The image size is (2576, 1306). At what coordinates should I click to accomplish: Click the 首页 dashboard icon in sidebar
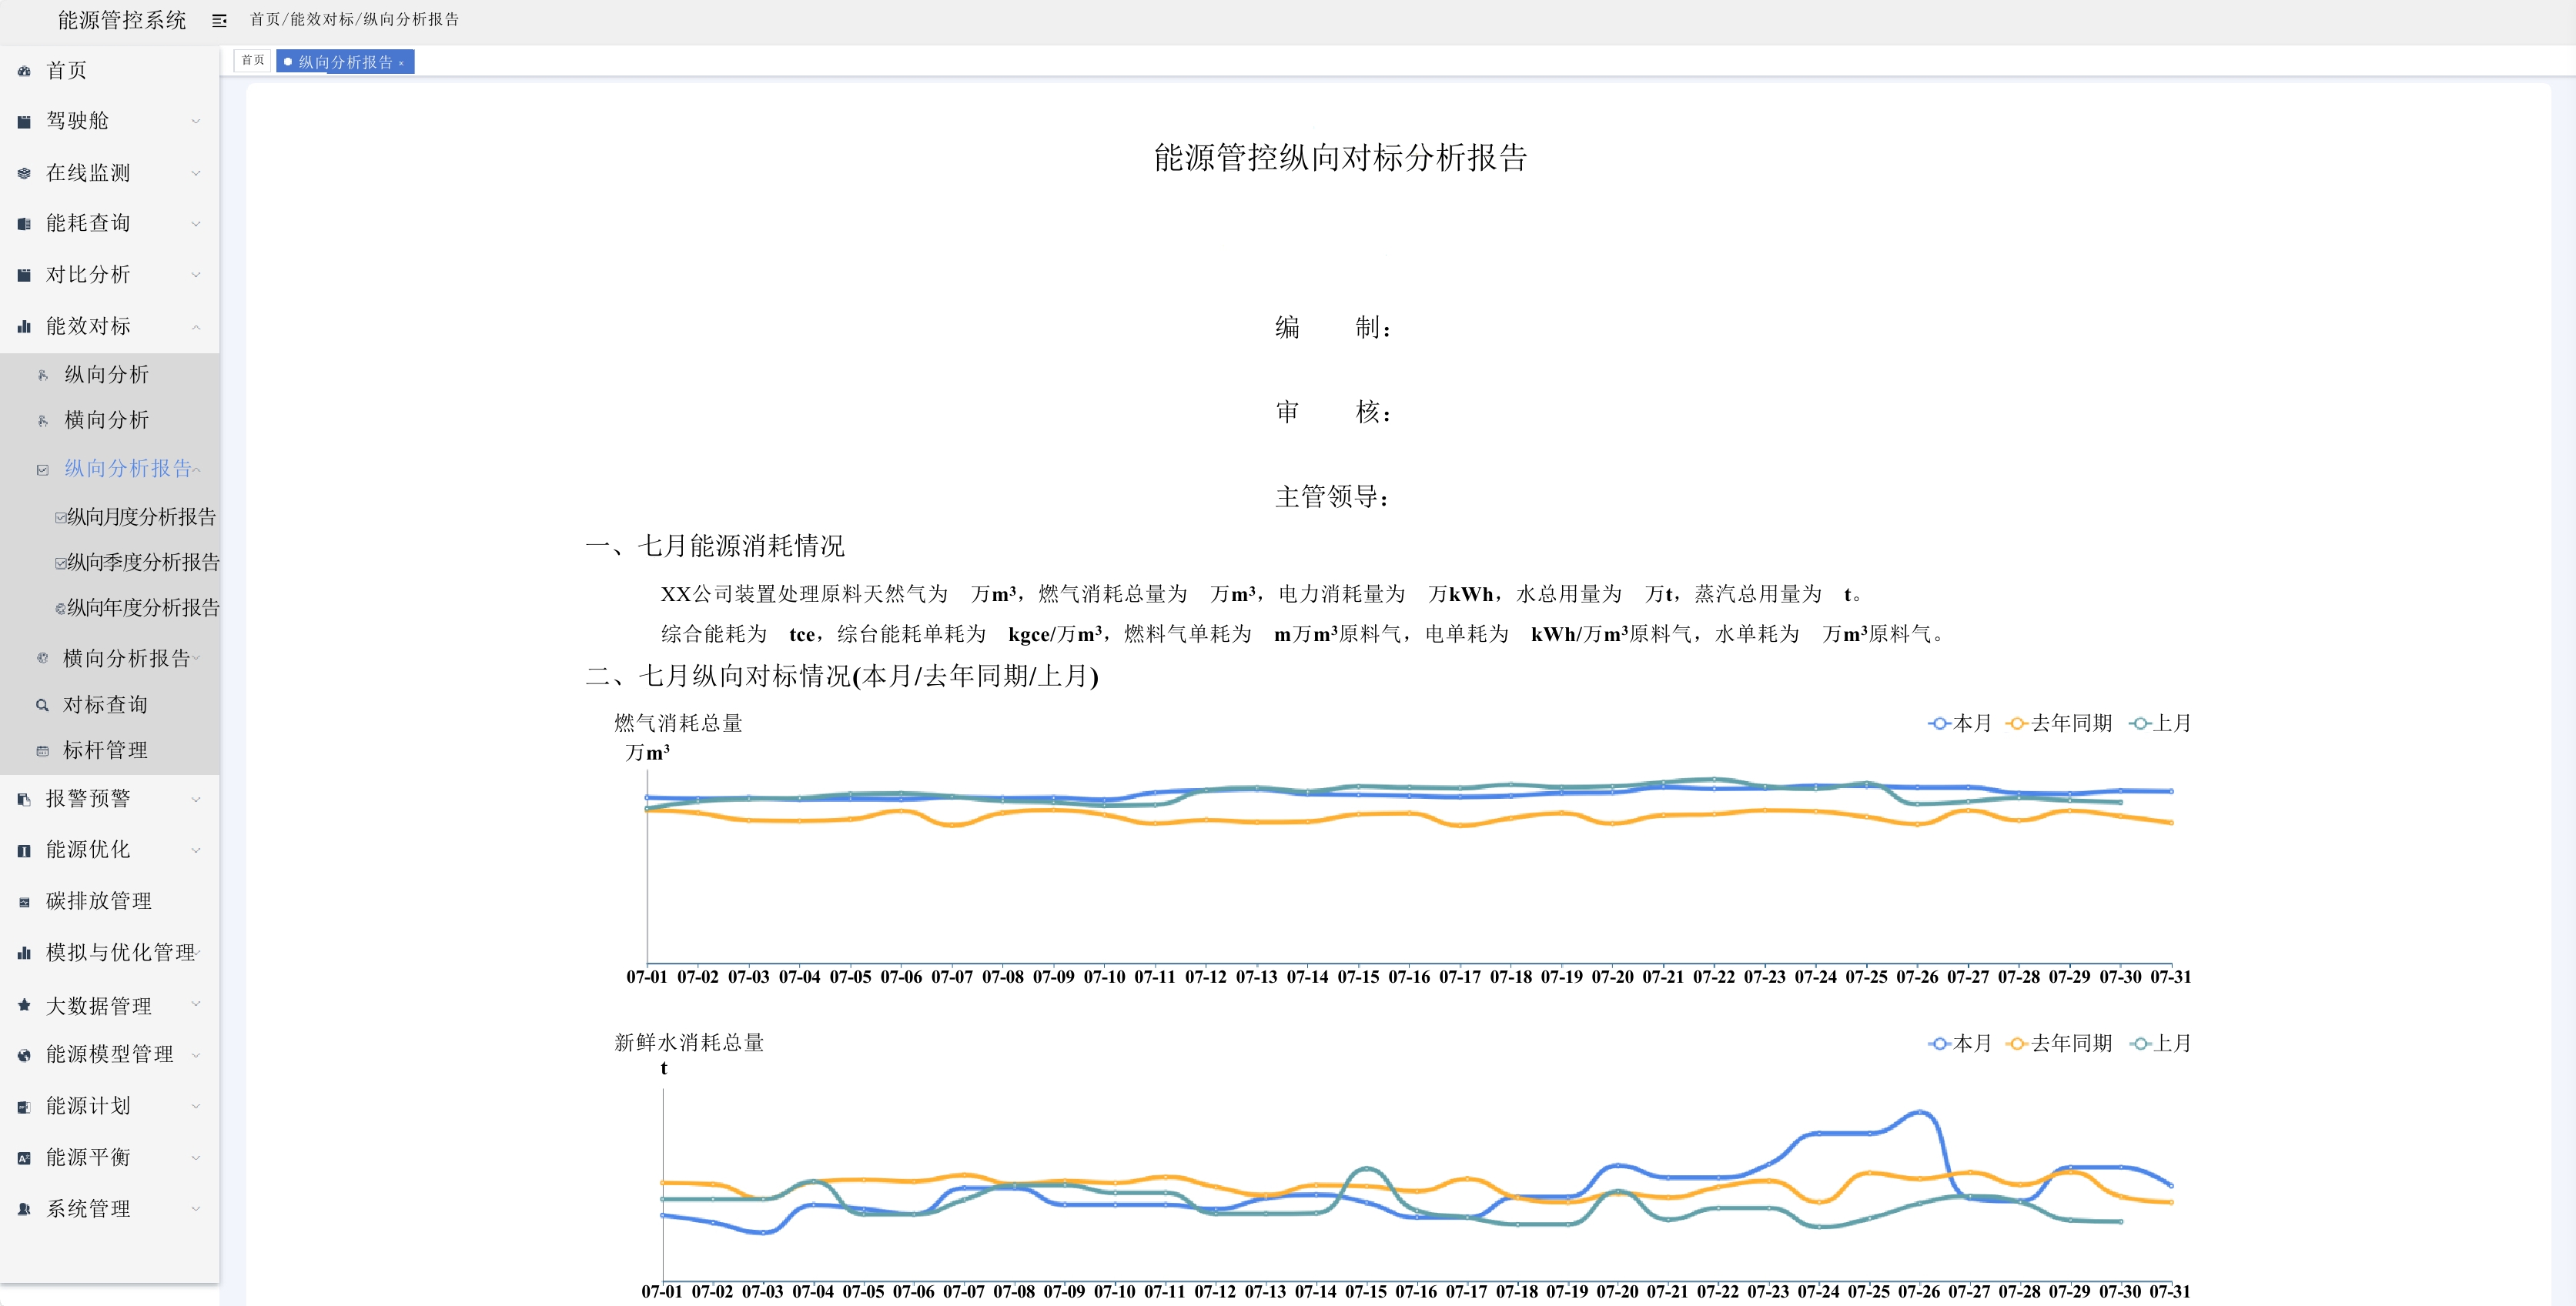tap(24, 71)
